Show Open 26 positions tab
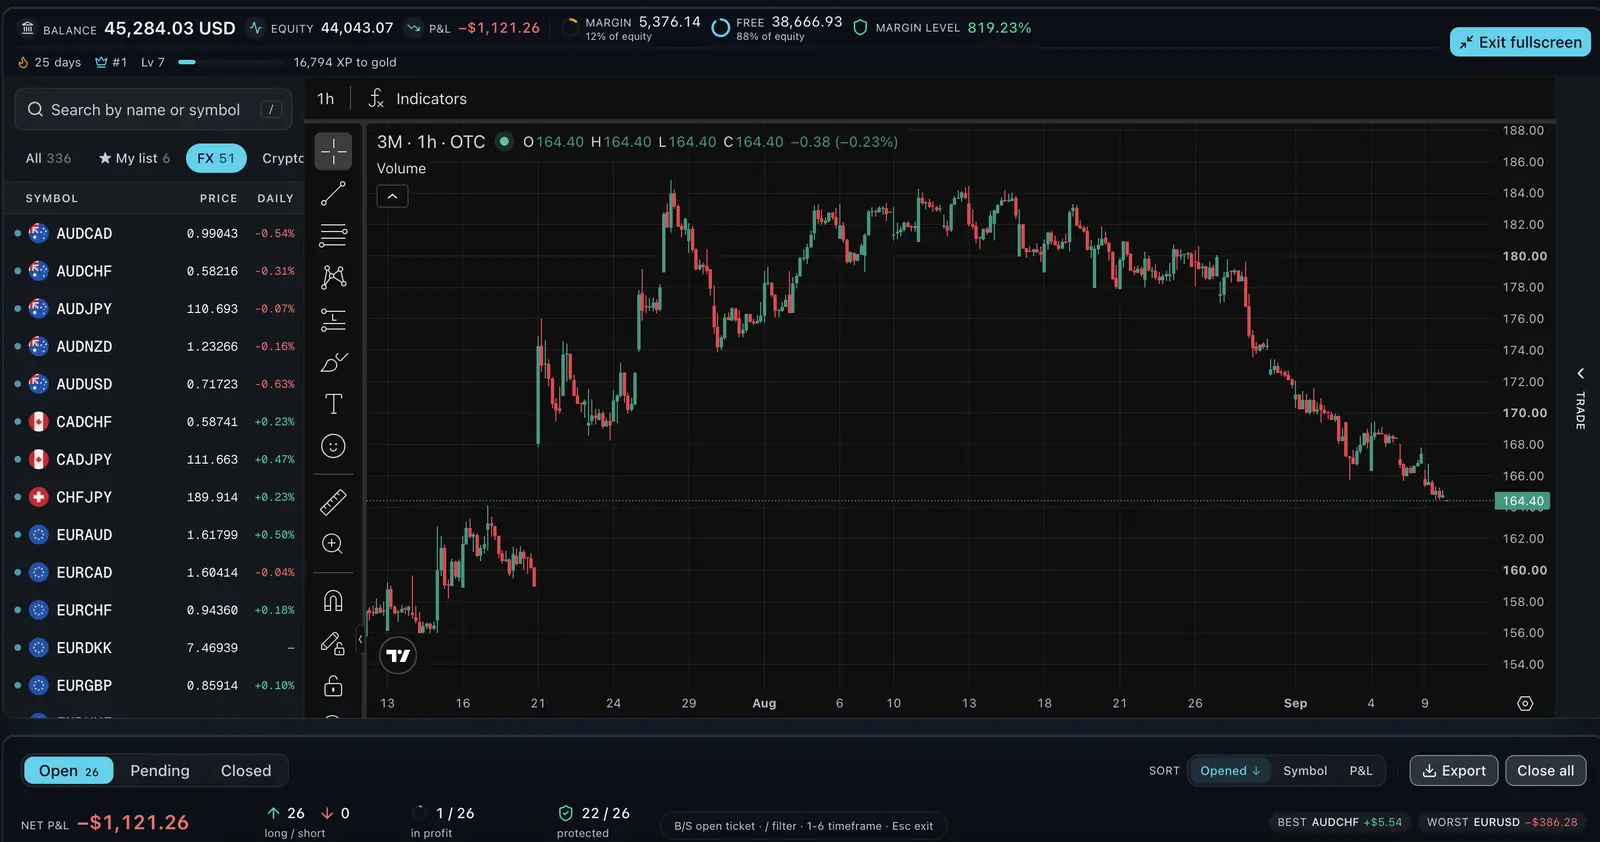The width and height of the screenshot is (1600, 842). coord(68,770)
